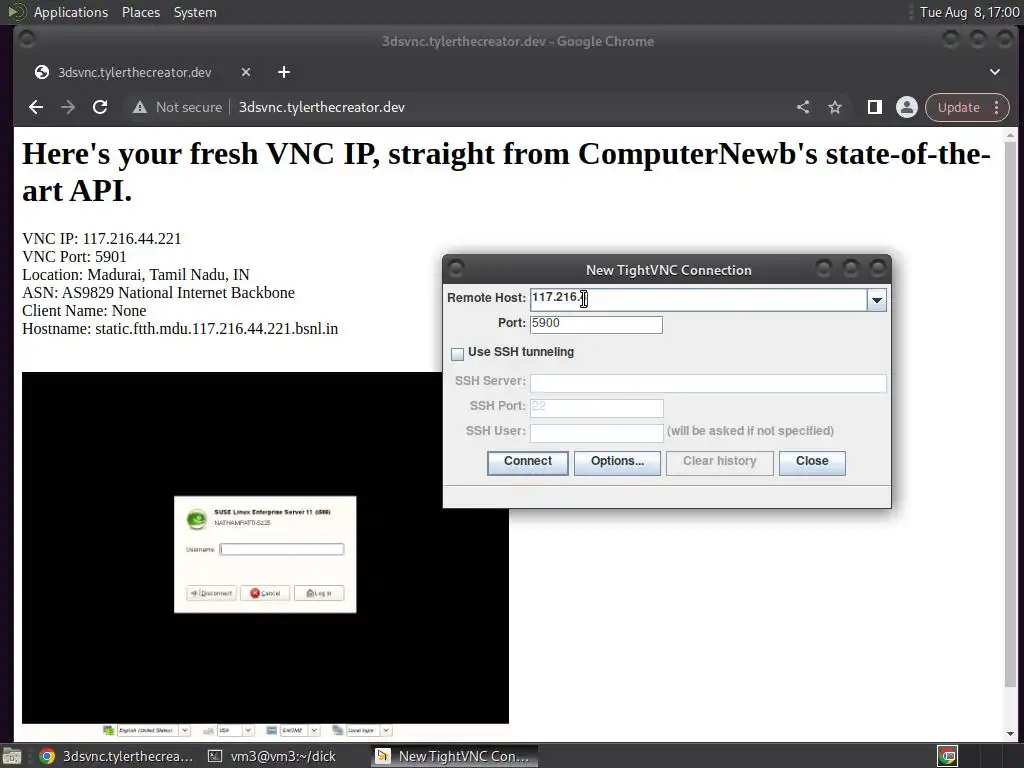The width and height of the screenshot is (1024, 768).
Task: Switch to vm3 terminal taskbar entry
Action: (272, 756)
